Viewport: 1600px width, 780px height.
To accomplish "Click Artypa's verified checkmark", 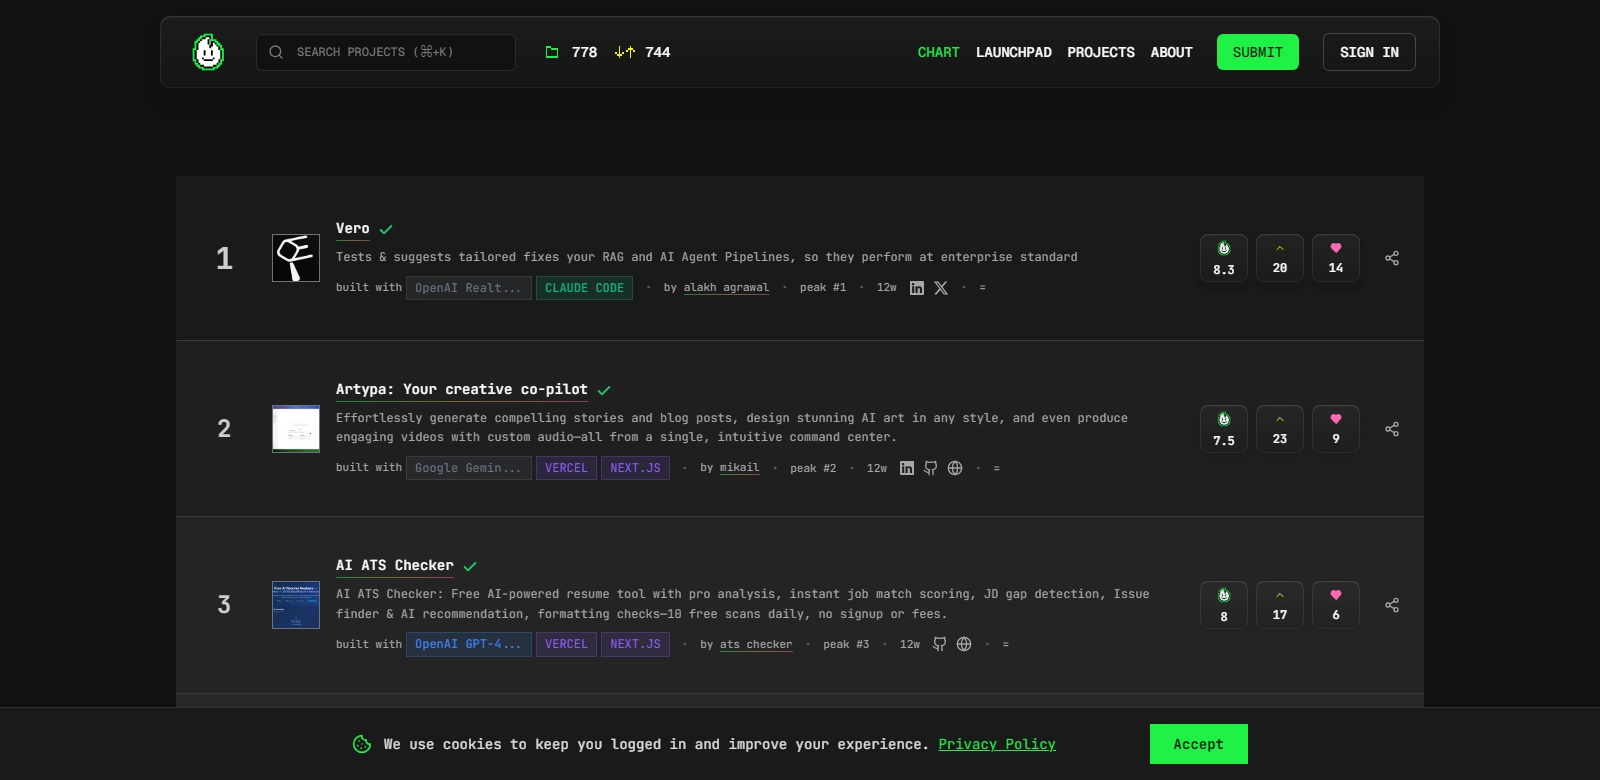I will [x=604, y=391].
